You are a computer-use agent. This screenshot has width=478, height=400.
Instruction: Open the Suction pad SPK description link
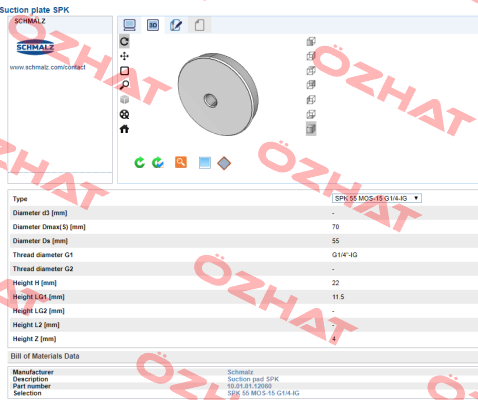(x=253, y=379)
